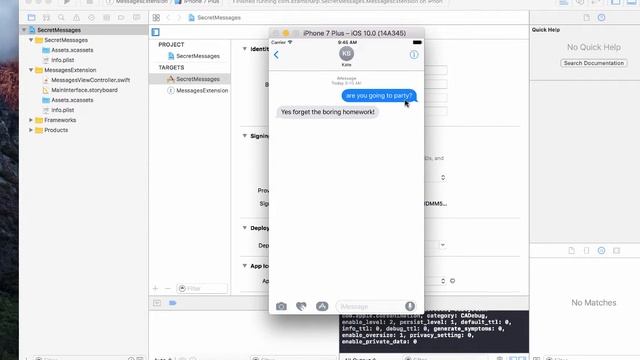Open the Issue navigator warning icon
Viewport: 640px width, 360px height.
(x=76, y=18)
